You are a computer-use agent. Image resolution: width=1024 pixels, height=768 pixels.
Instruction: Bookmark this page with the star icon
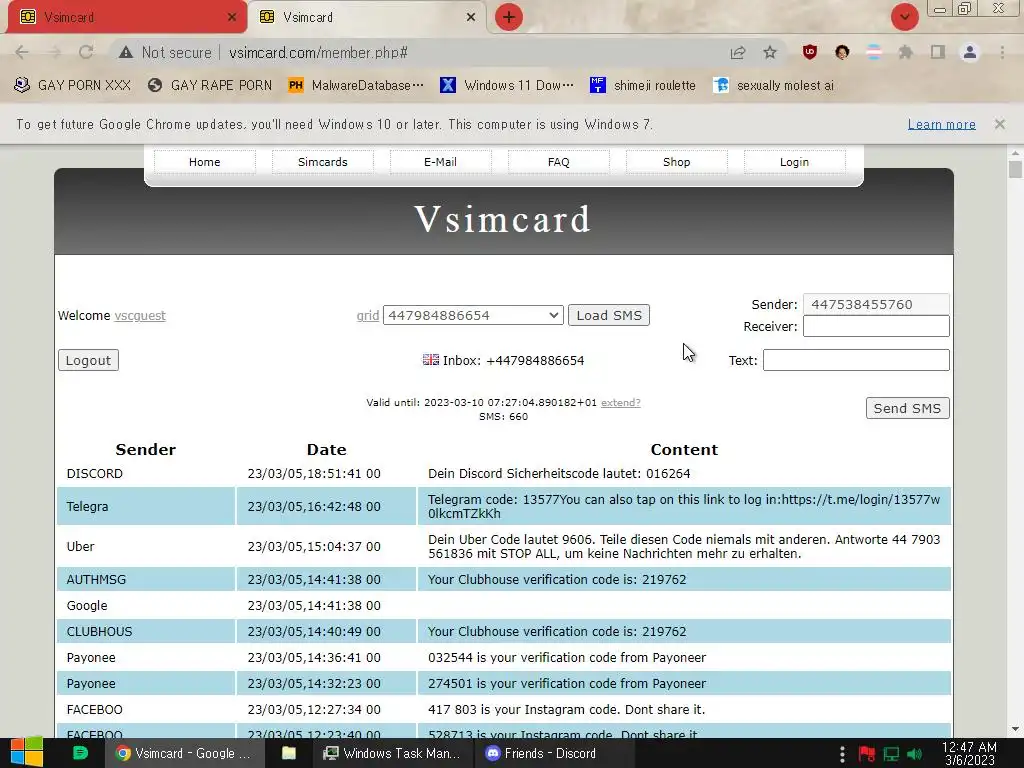pos(770,52)
